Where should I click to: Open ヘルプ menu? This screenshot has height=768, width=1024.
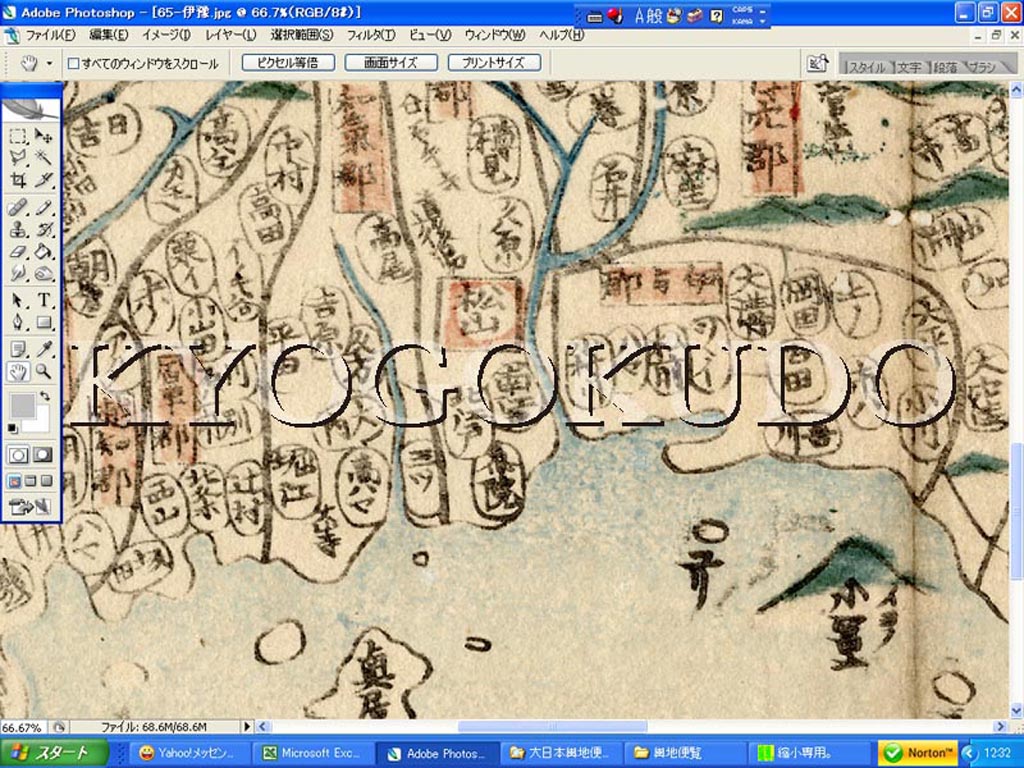point(561,35)
